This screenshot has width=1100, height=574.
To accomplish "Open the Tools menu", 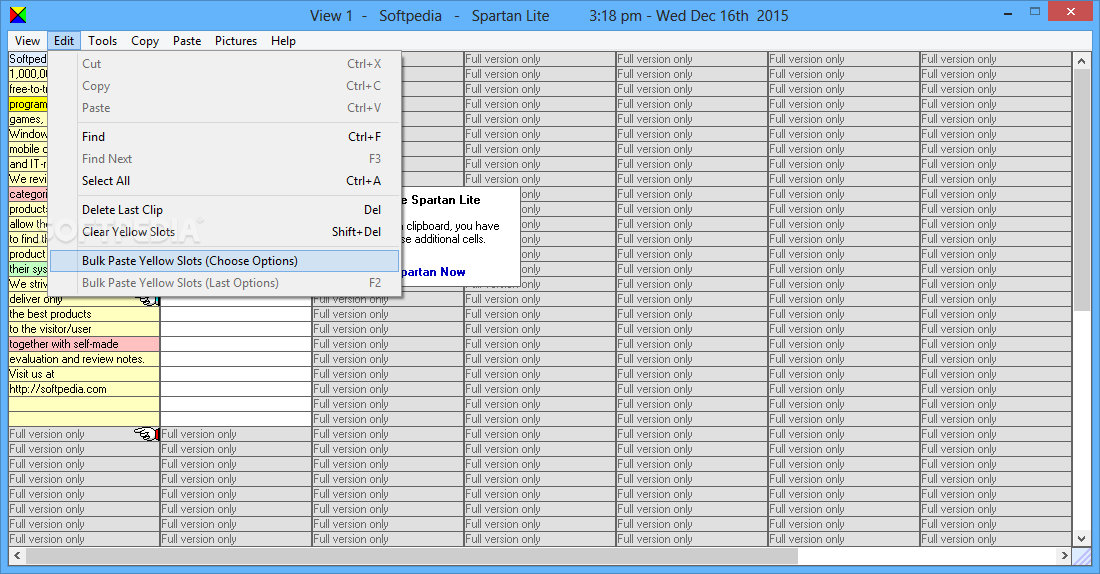I will (102, 41).
